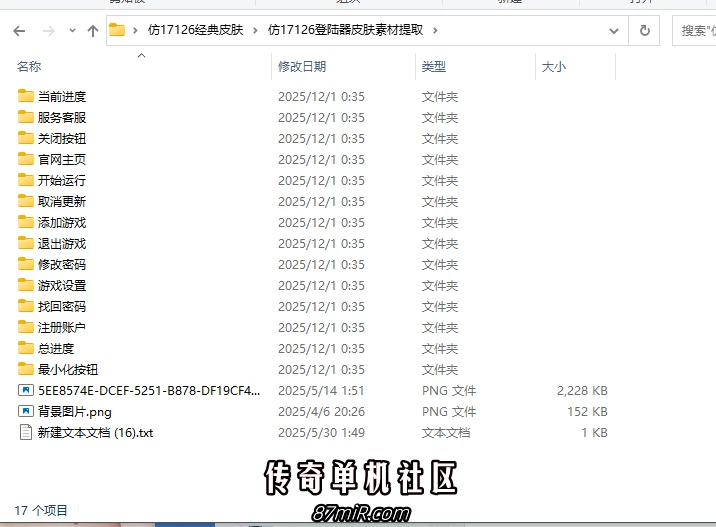Screen dimensions: 716x527
Task: Select the file name 5EE8574E-DCEF-5251-B878-DF19CF4...
Action: (149, 391)
